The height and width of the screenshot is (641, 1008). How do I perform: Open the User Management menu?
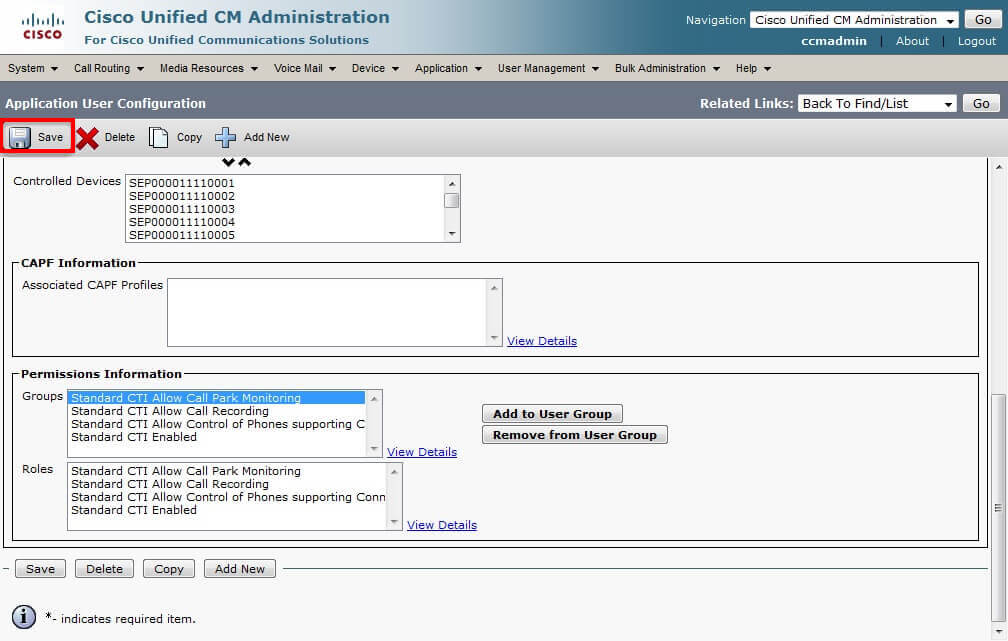[x=548, y=68]
